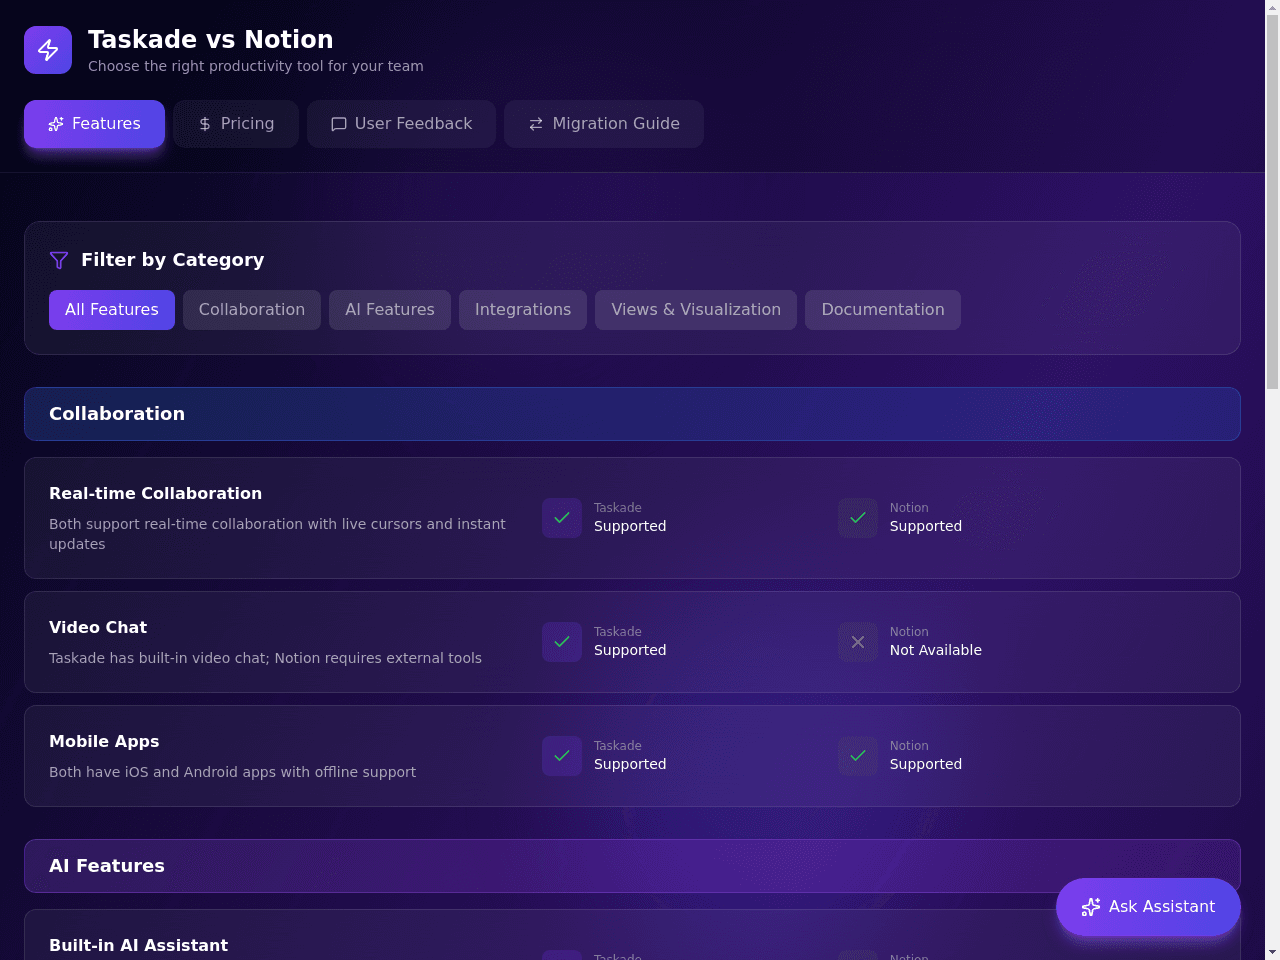
Task: Filter by AI Features category
Action: coord(390,310)
